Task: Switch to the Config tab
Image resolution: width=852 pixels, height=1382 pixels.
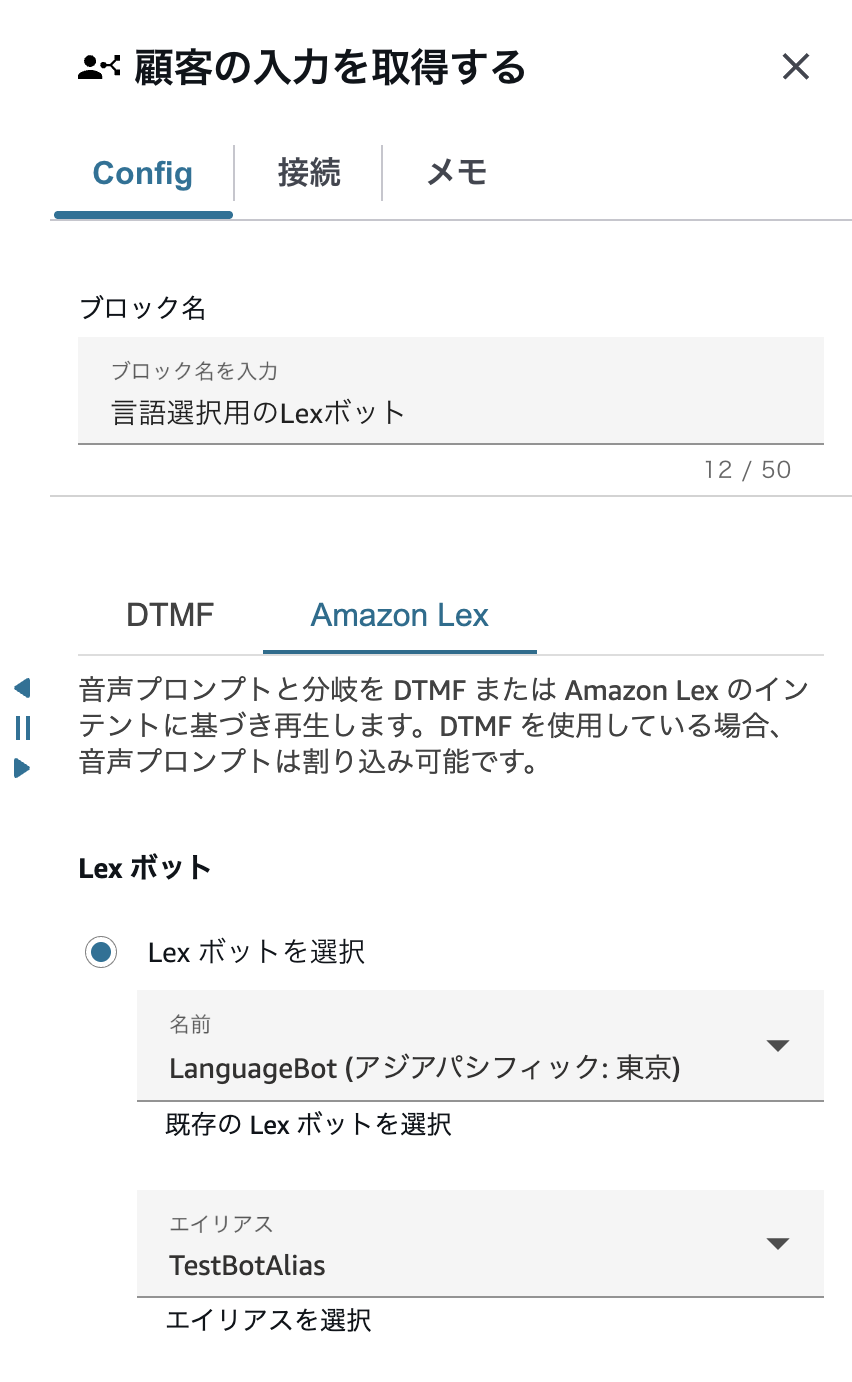Action: (x=143, y=173)
